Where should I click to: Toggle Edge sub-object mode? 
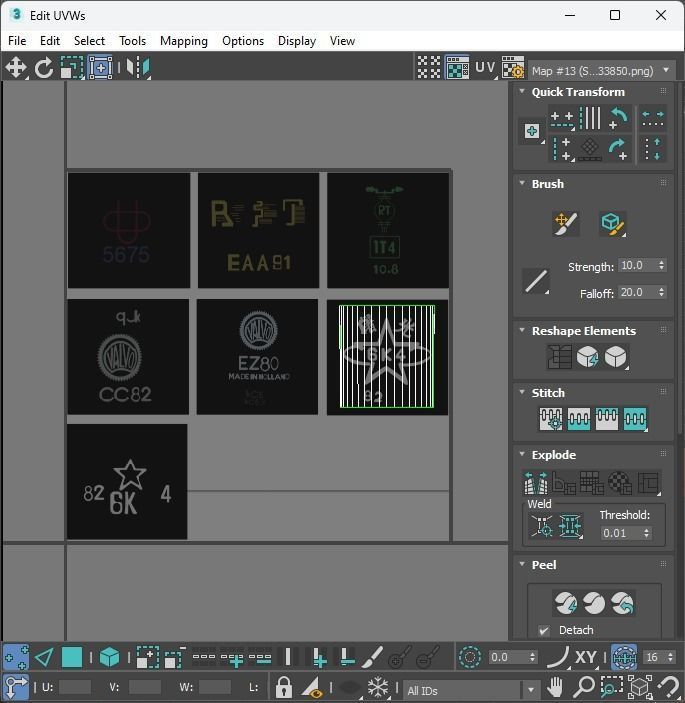coord(44,658)
